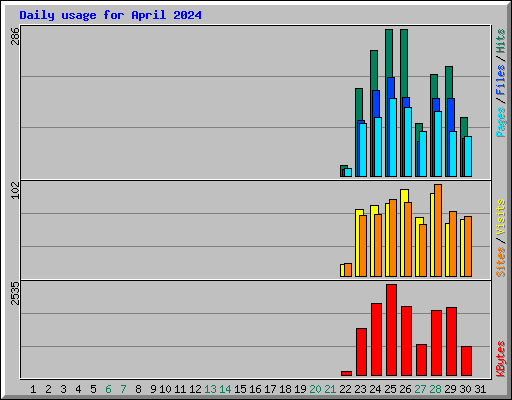This screenshot has width=512, height=400.
Task: Click green day 14 label
Action: [225, 389]
